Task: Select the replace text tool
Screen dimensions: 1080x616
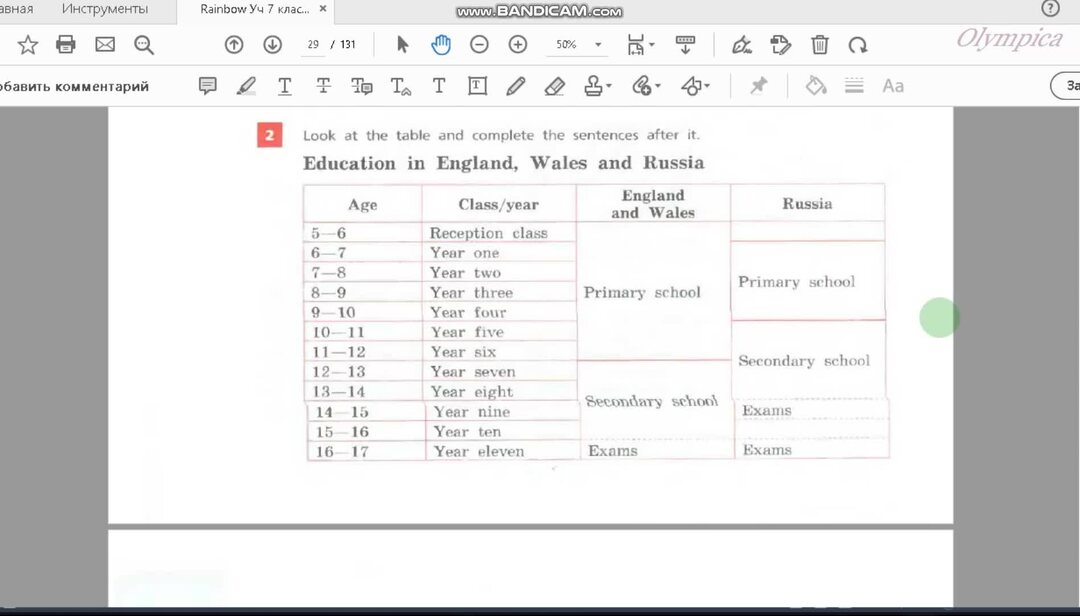Action: pyautogui.click(x=362, y=86)
